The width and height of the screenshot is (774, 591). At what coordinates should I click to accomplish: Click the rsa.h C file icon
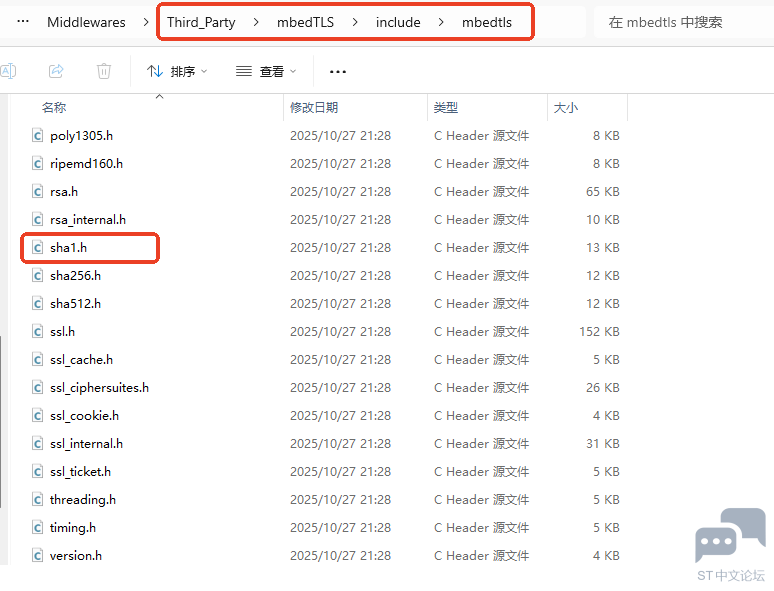point(37,191)
